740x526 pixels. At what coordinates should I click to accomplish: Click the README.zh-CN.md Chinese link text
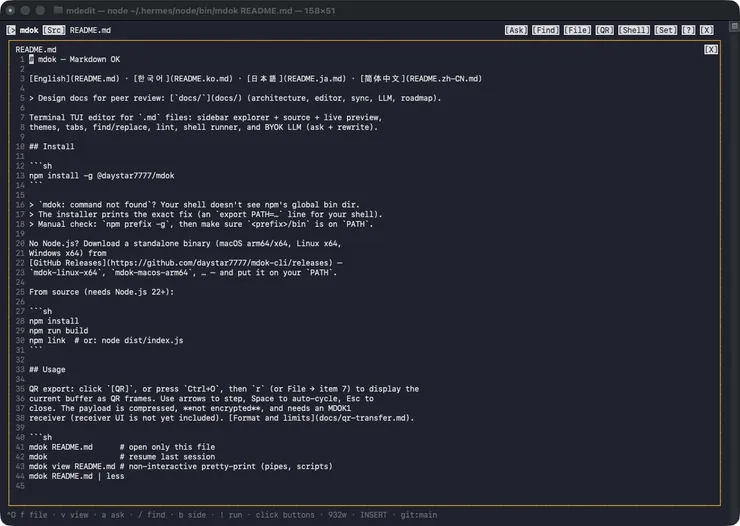click(421, 79)
